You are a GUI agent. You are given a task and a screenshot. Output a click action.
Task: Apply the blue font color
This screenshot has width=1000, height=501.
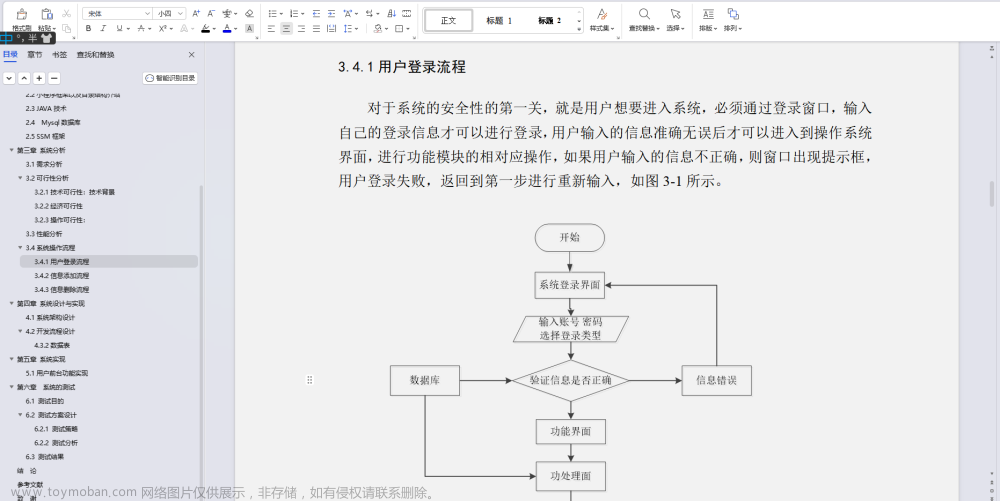click(x=227, y=28)
